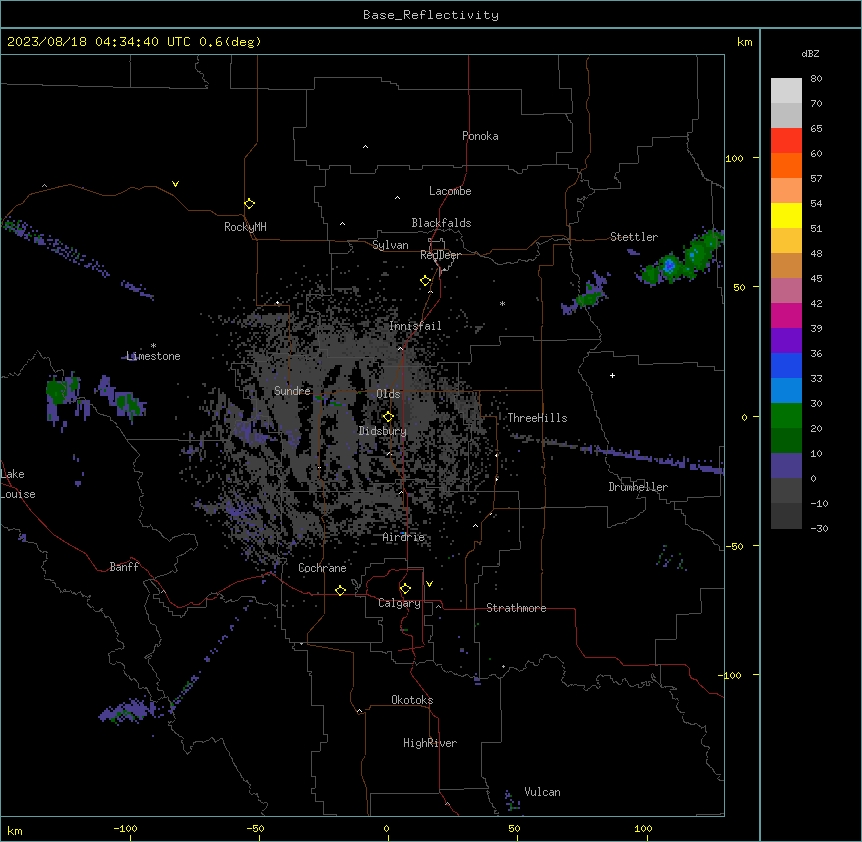862x842 pixels.
Task: Click the red 60-65 dBZ legend swatch
Action: tap(786, 141)
